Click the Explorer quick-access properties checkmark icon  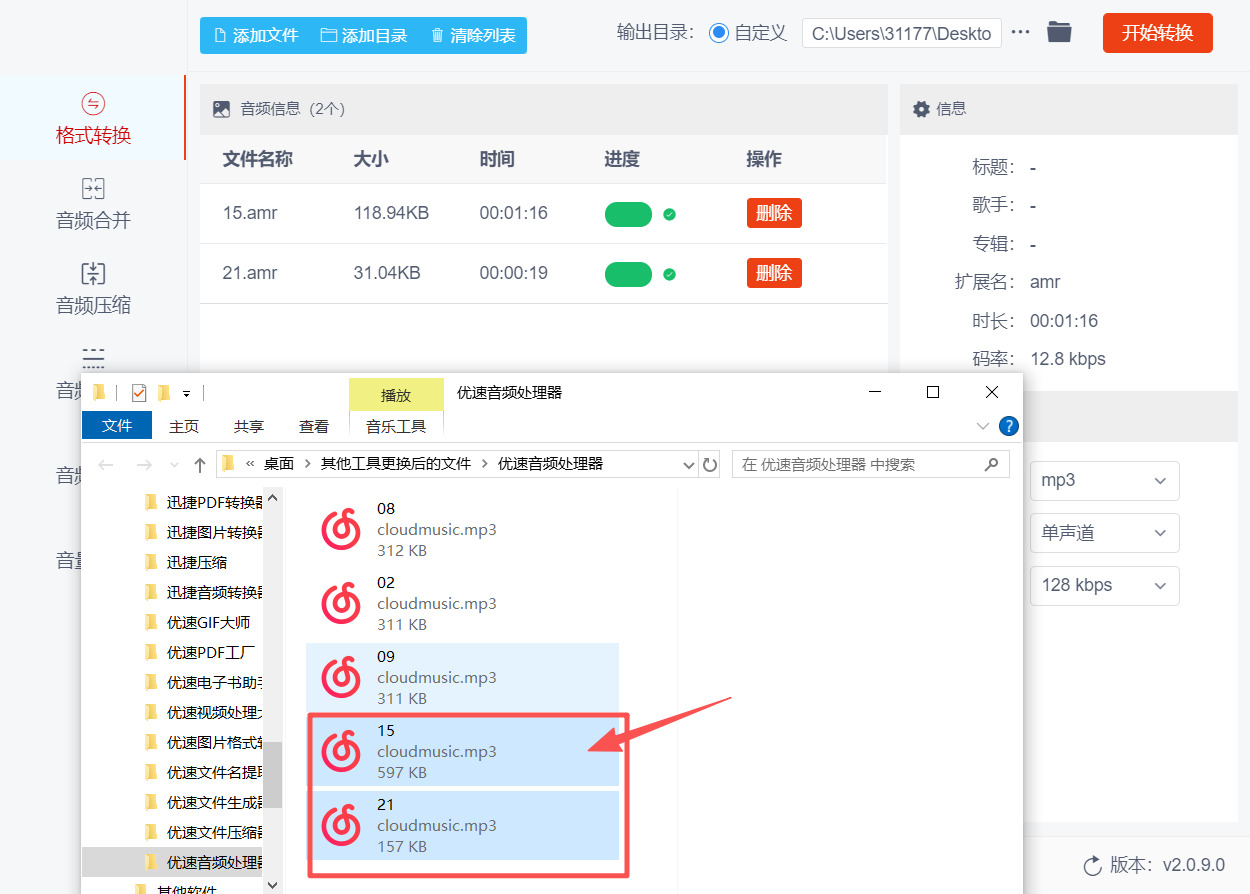[139, 392]
